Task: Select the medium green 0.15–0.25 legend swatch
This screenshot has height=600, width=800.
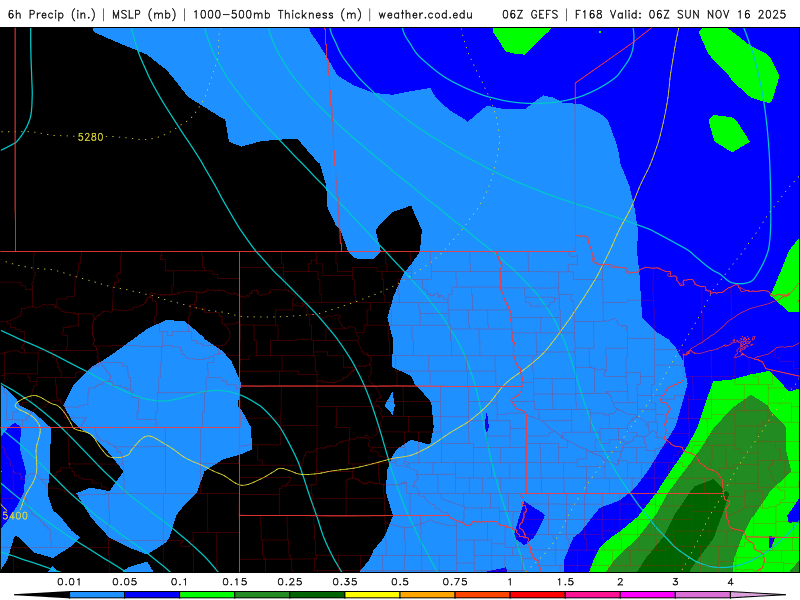Action: pyautogui.click(x=262, y=595)
